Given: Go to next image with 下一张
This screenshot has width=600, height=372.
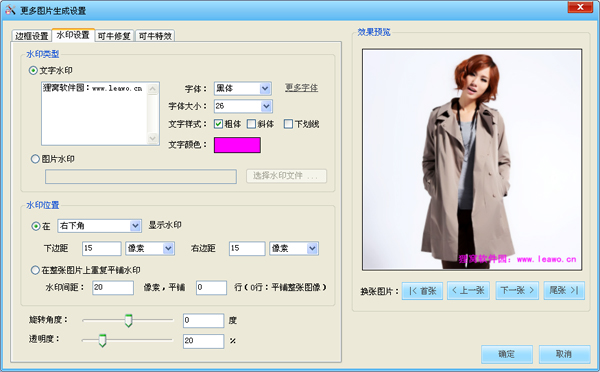Looking at the screenshot, I should (517, 291).
